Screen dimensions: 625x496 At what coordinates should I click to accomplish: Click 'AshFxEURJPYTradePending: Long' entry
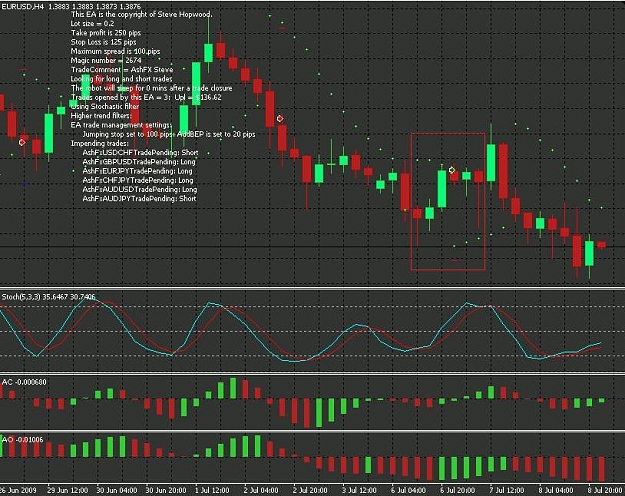[137, 171]
